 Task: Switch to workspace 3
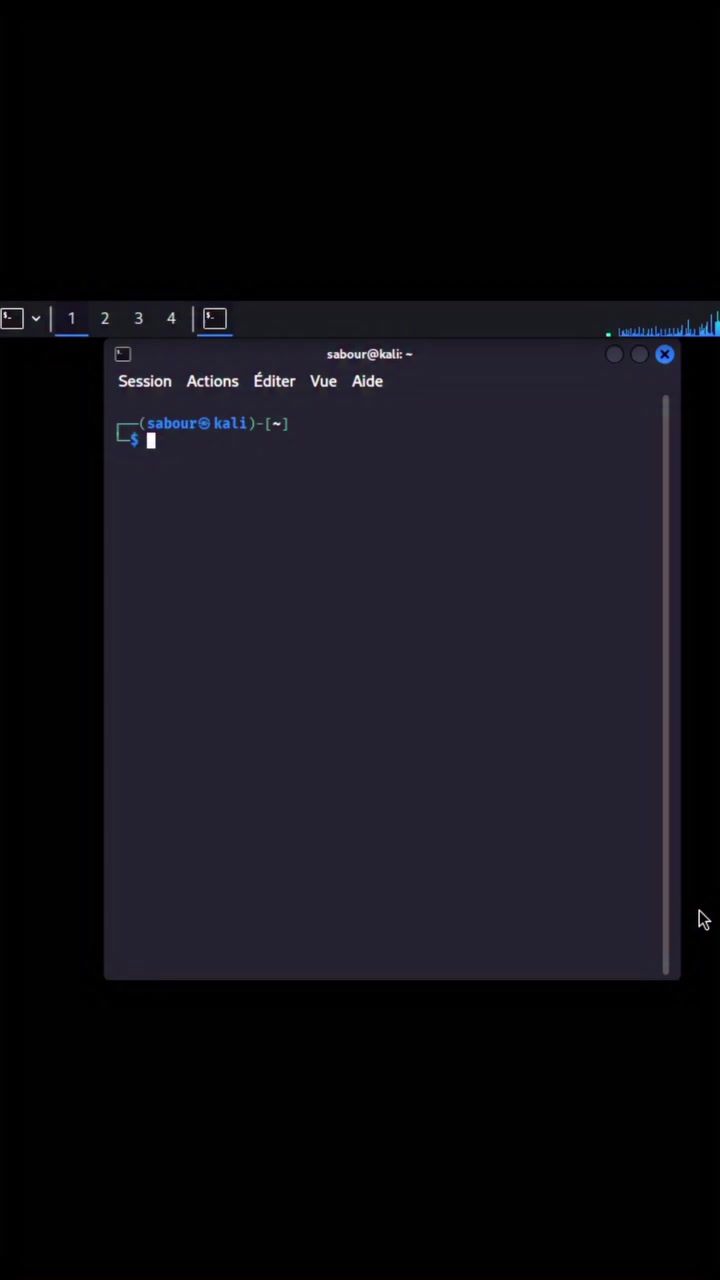138,319
